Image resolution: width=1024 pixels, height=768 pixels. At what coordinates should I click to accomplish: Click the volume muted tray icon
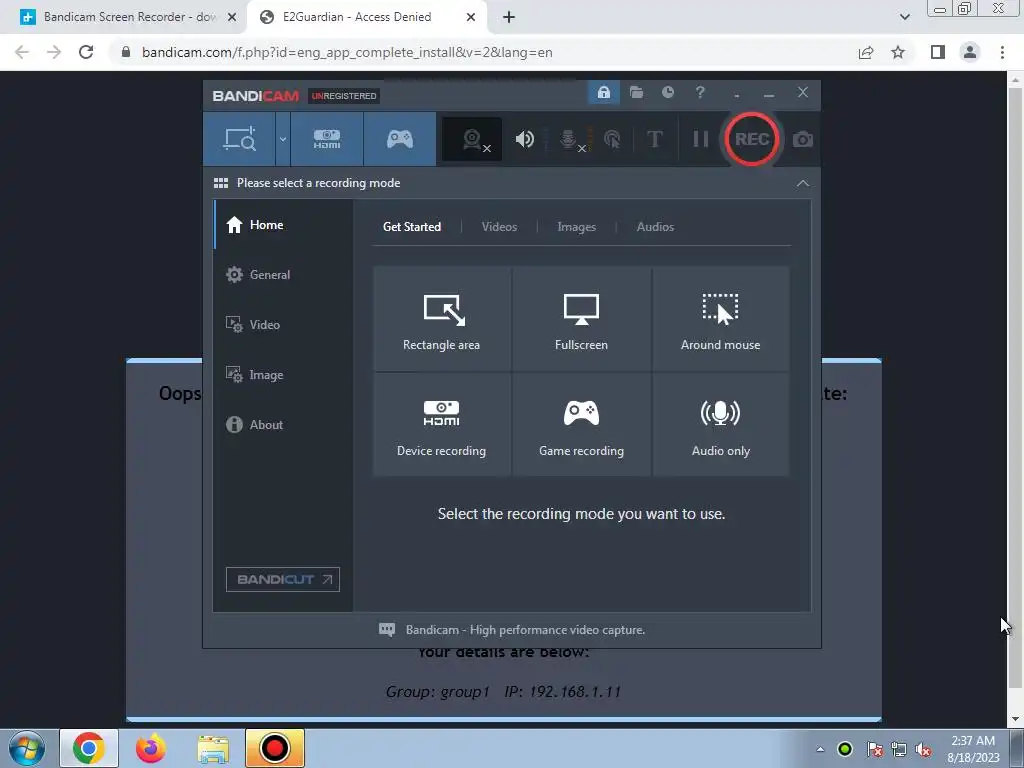[923, 750]
